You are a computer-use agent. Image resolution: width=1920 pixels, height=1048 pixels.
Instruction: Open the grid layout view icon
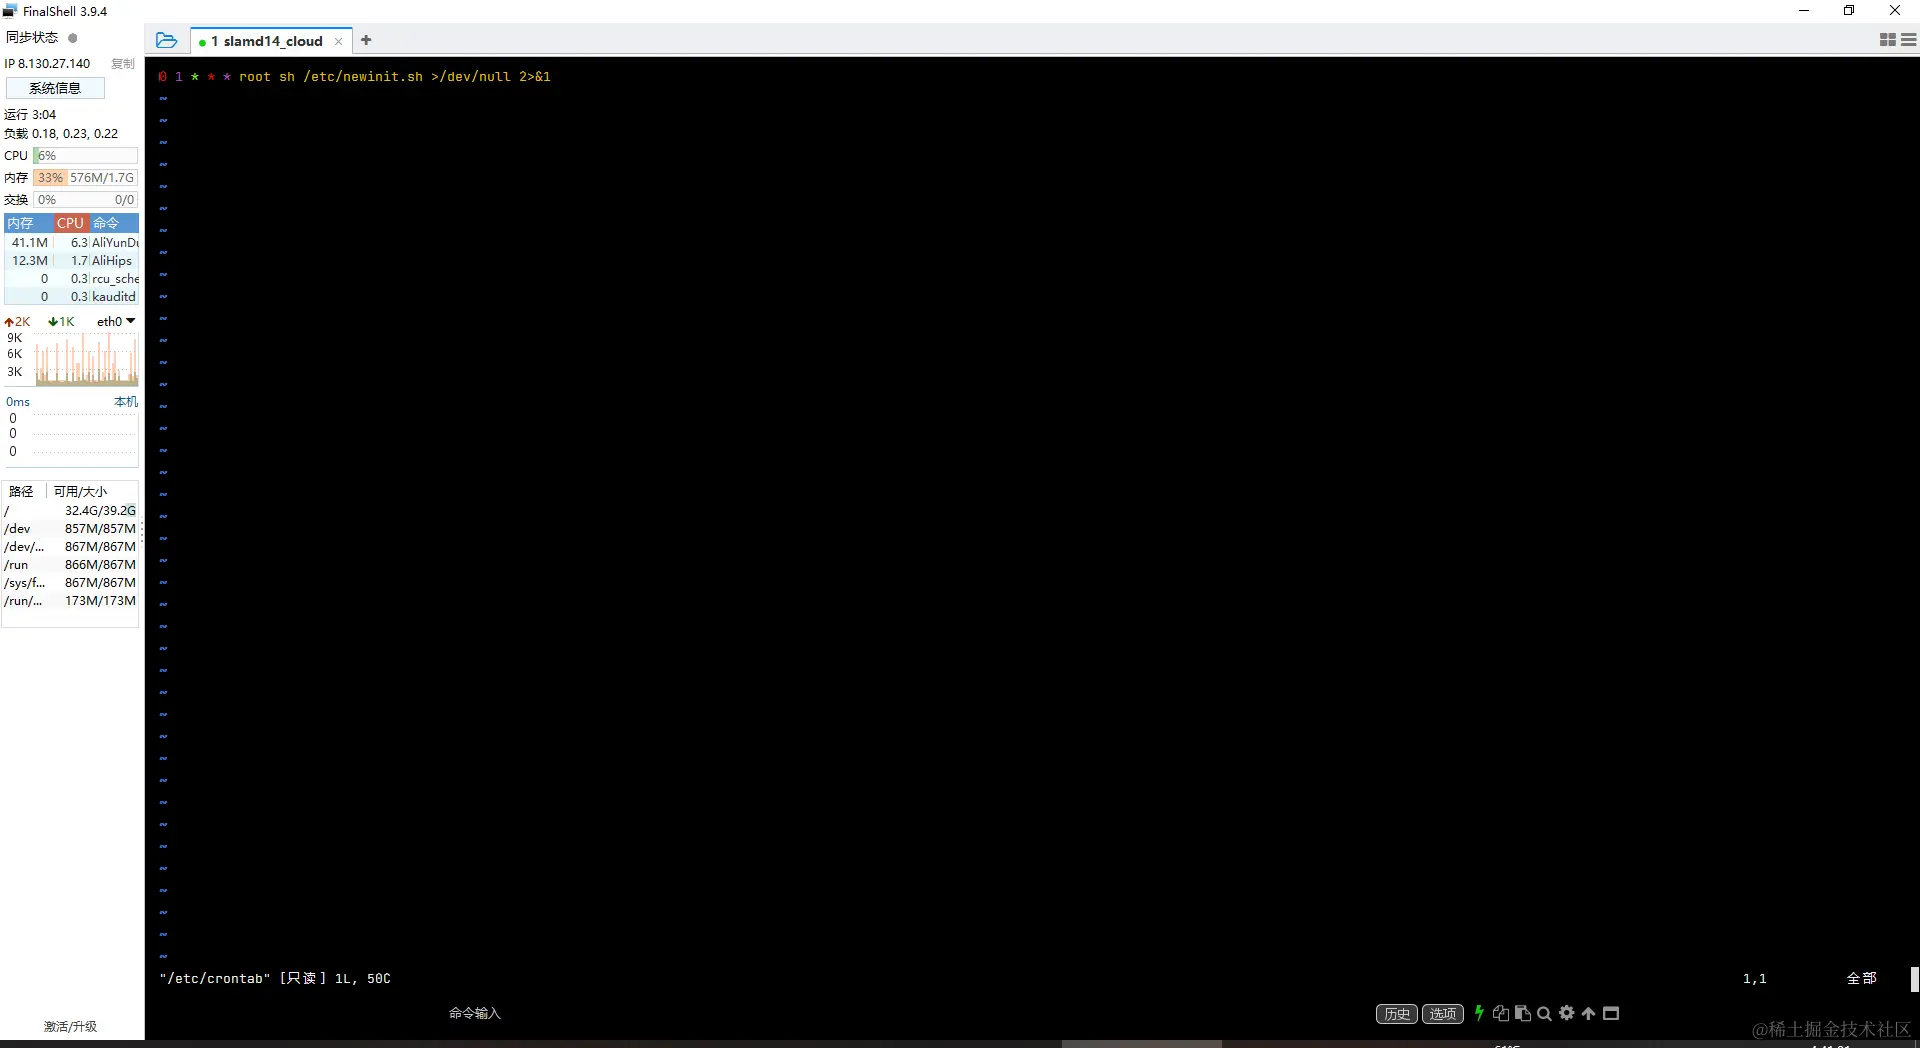coord(1888,40)
